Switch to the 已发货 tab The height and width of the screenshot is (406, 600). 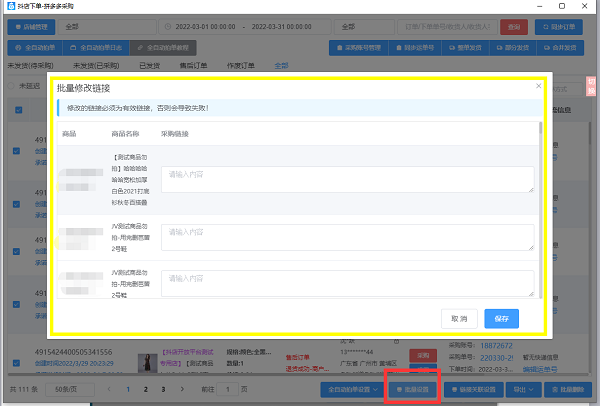pyautogui.click(x=150, y=66)
